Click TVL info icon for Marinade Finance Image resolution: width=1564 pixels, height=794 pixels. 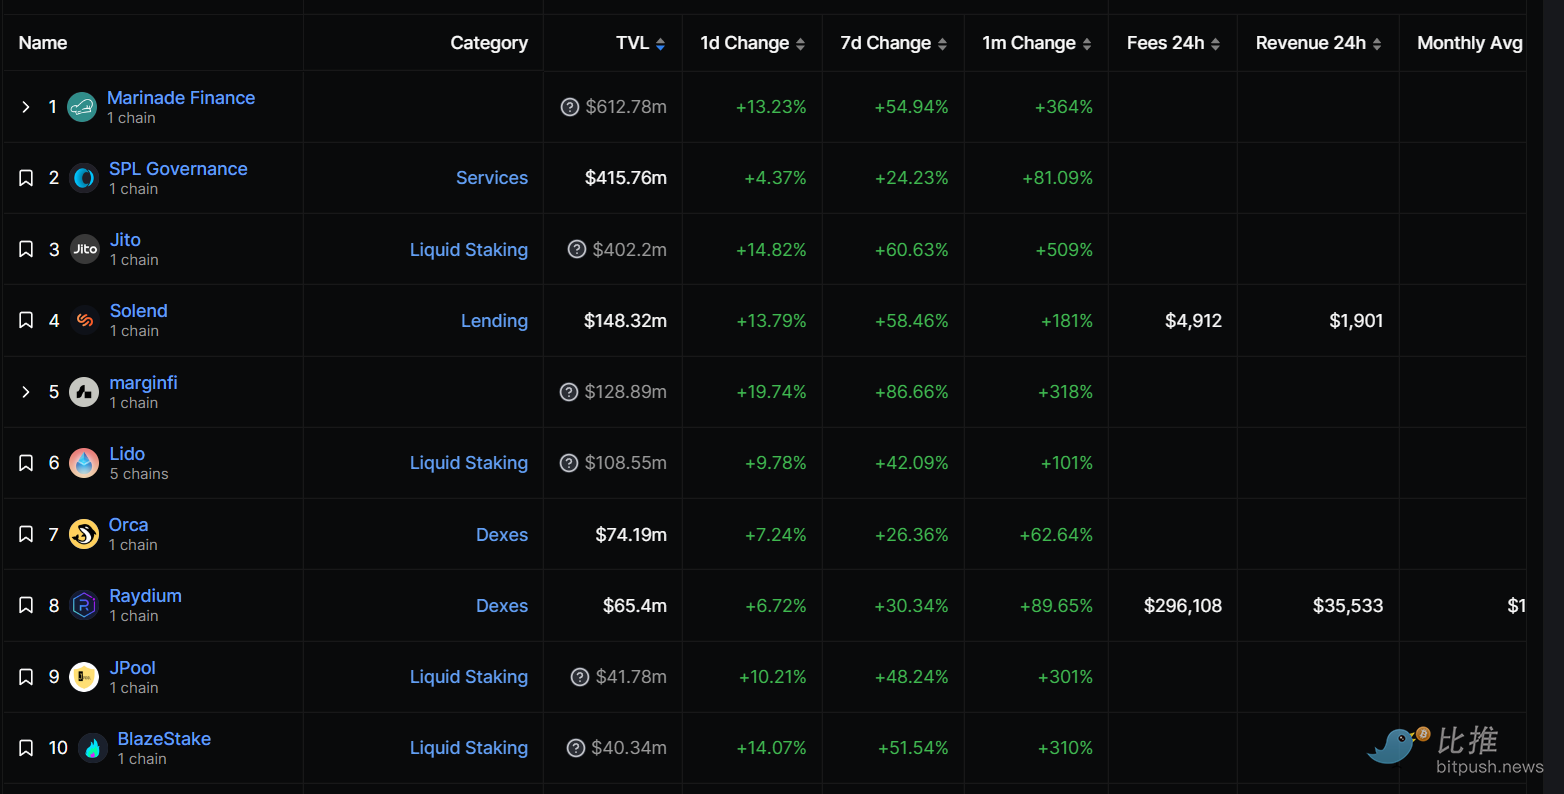(570, 107)
